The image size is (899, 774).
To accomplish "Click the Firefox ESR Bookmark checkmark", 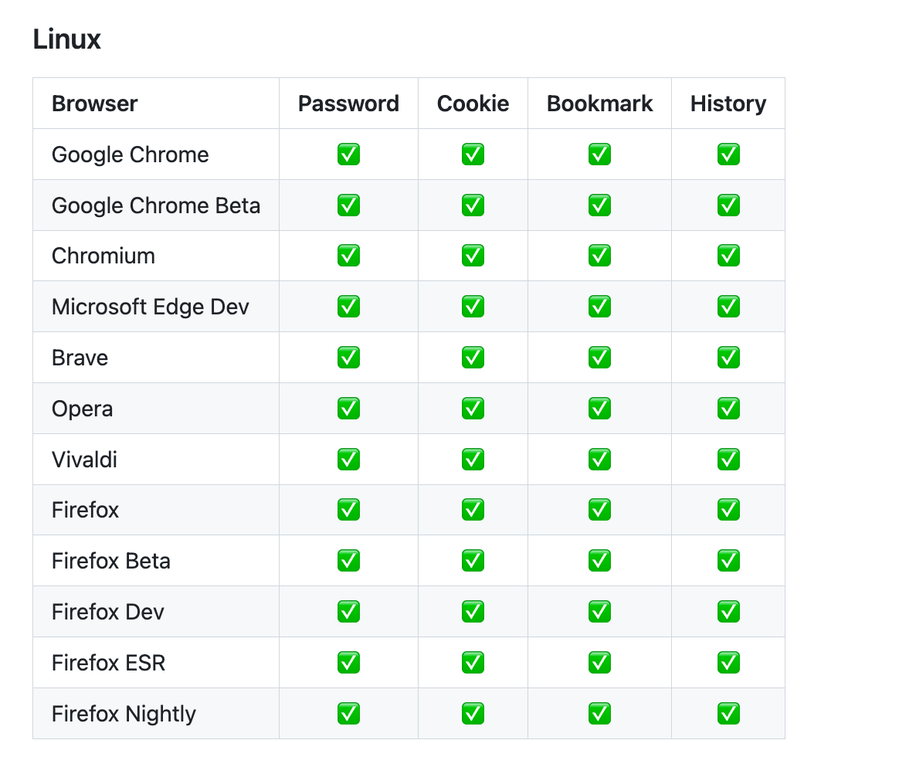I will 600,663.
